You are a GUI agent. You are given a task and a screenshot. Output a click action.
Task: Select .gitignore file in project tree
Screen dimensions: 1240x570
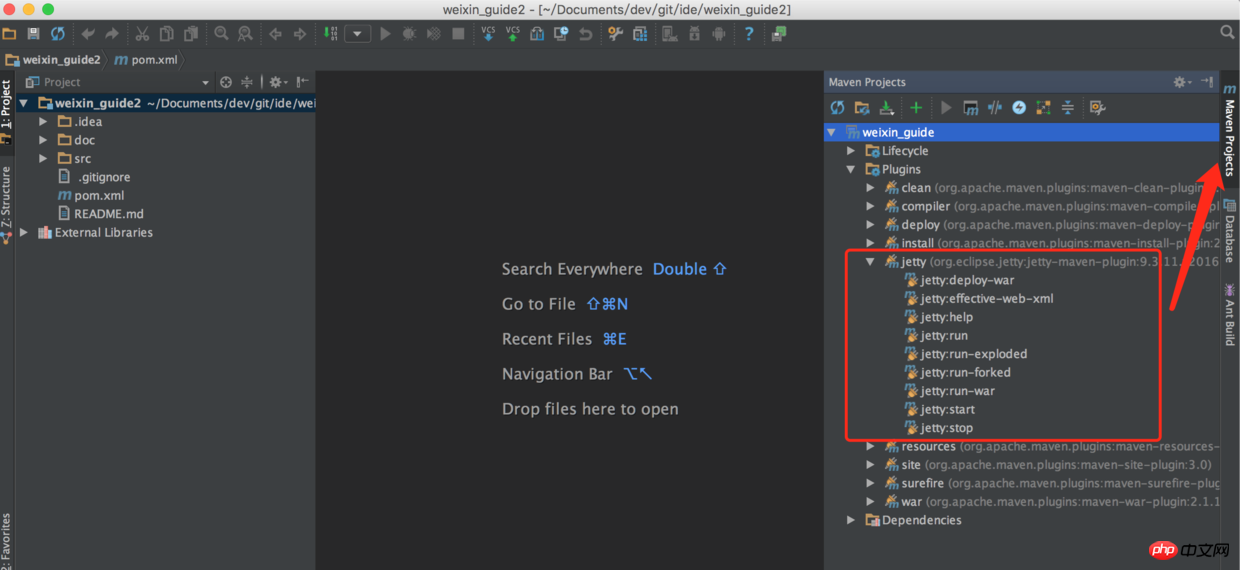[x=94, y=177]
